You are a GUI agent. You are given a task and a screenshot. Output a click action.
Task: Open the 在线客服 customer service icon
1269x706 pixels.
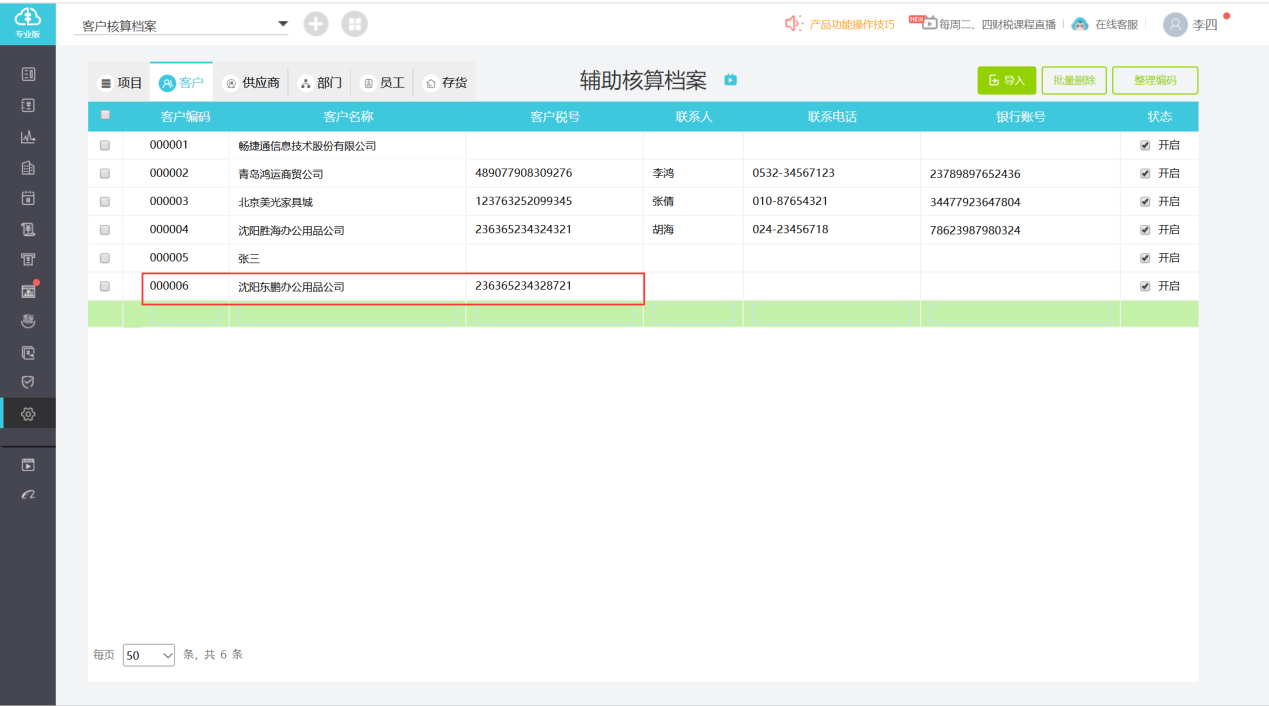tap(1080, 24)
